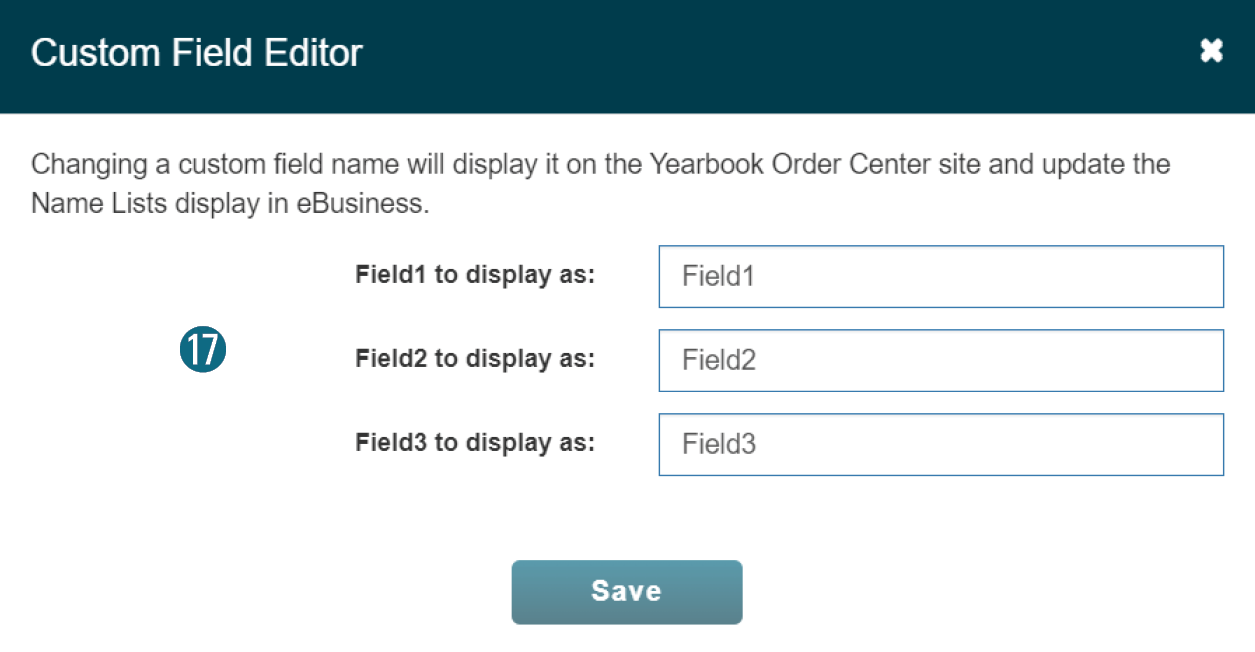The width and height of the screenshot is (1255, 652).
Task: Select the Field3 display name input
Action: pos(940,445)
